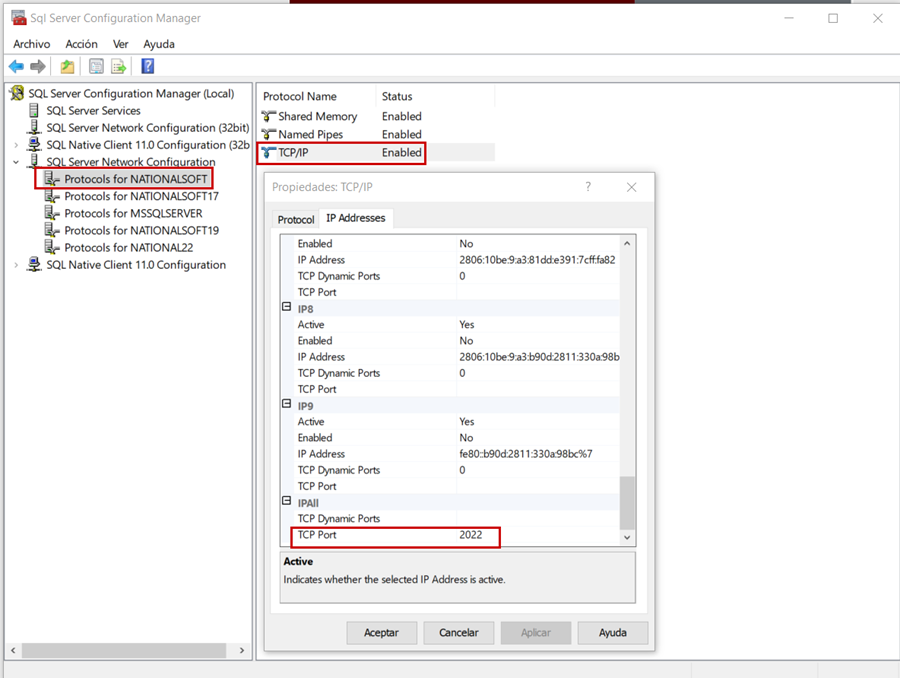Image resolution: width=900 pixels, height=678 pixels.
Task: Click the Ayuda button in dialog
Action: coord(612,633)
